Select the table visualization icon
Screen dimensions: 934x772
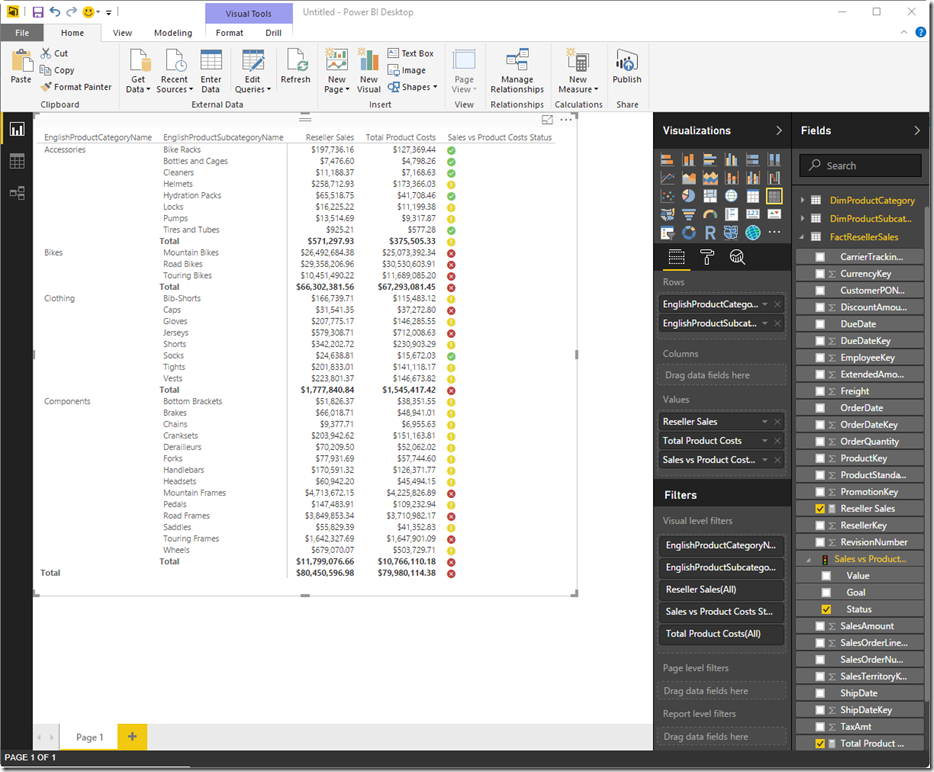point(753,196)
